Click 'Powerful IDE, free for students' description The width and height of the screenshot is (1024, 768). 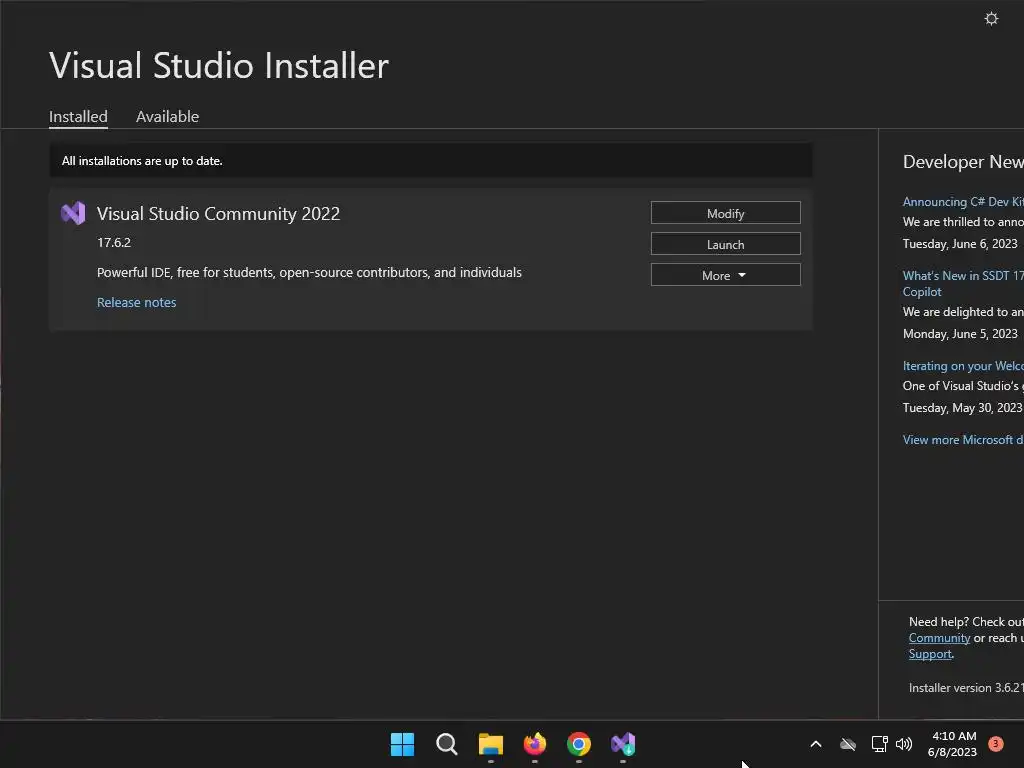309,272
